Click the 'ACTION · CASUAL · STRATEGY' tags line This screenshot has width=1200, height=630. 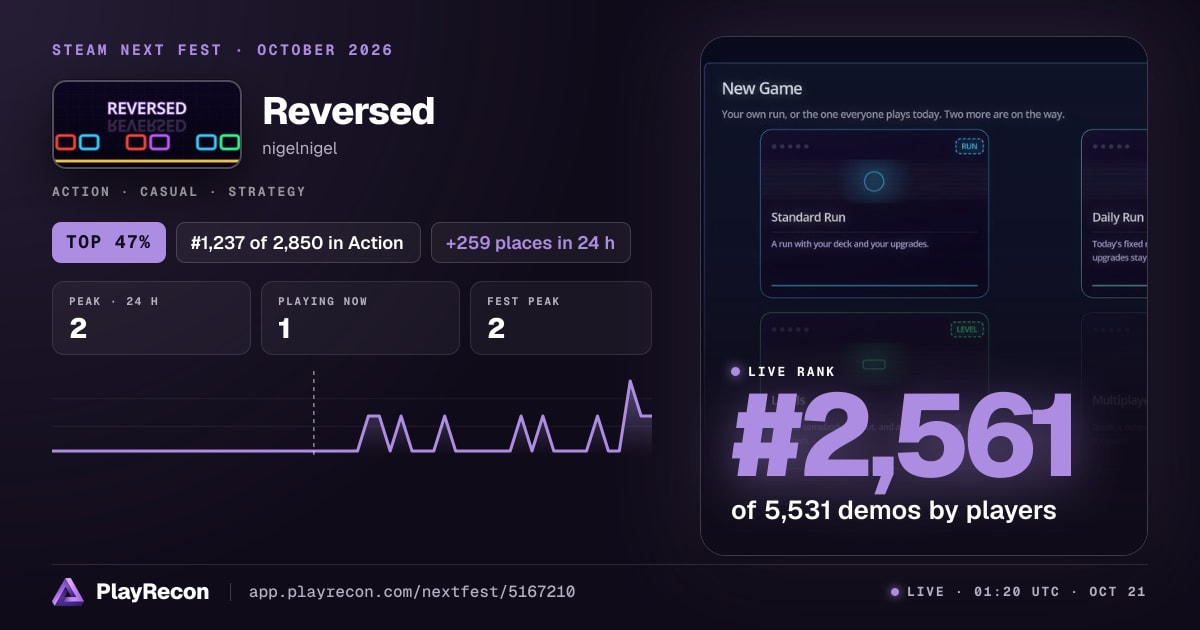point(179,191)
